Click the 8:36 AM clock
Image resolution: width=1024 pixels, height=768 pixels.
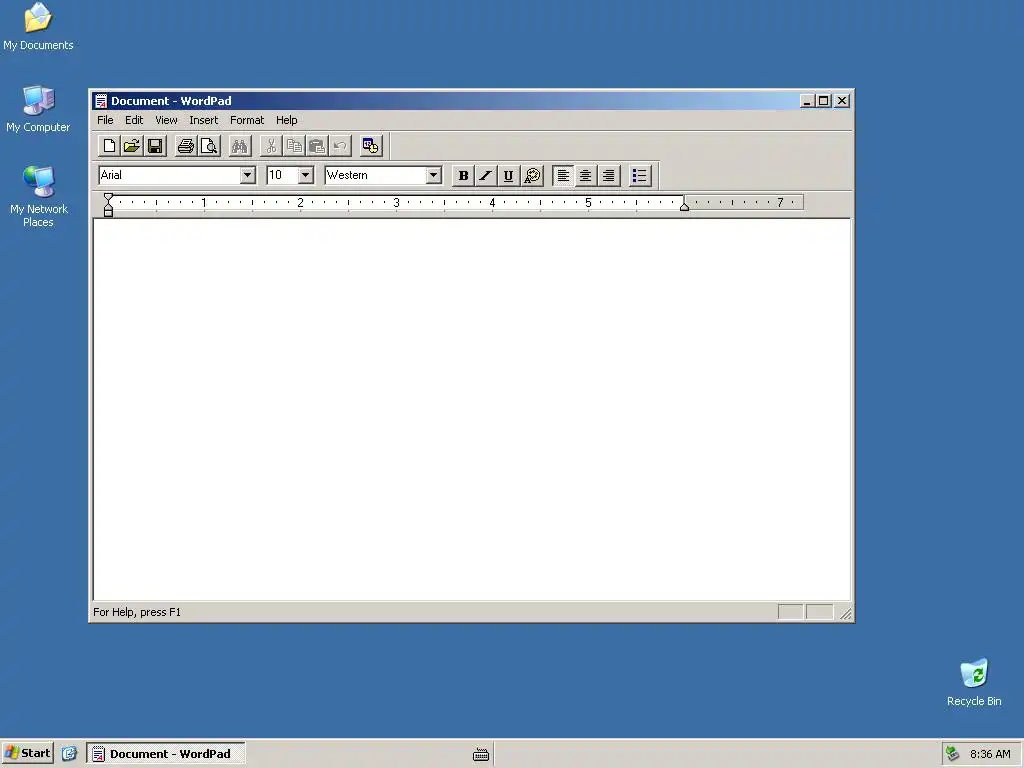[990, 754]
